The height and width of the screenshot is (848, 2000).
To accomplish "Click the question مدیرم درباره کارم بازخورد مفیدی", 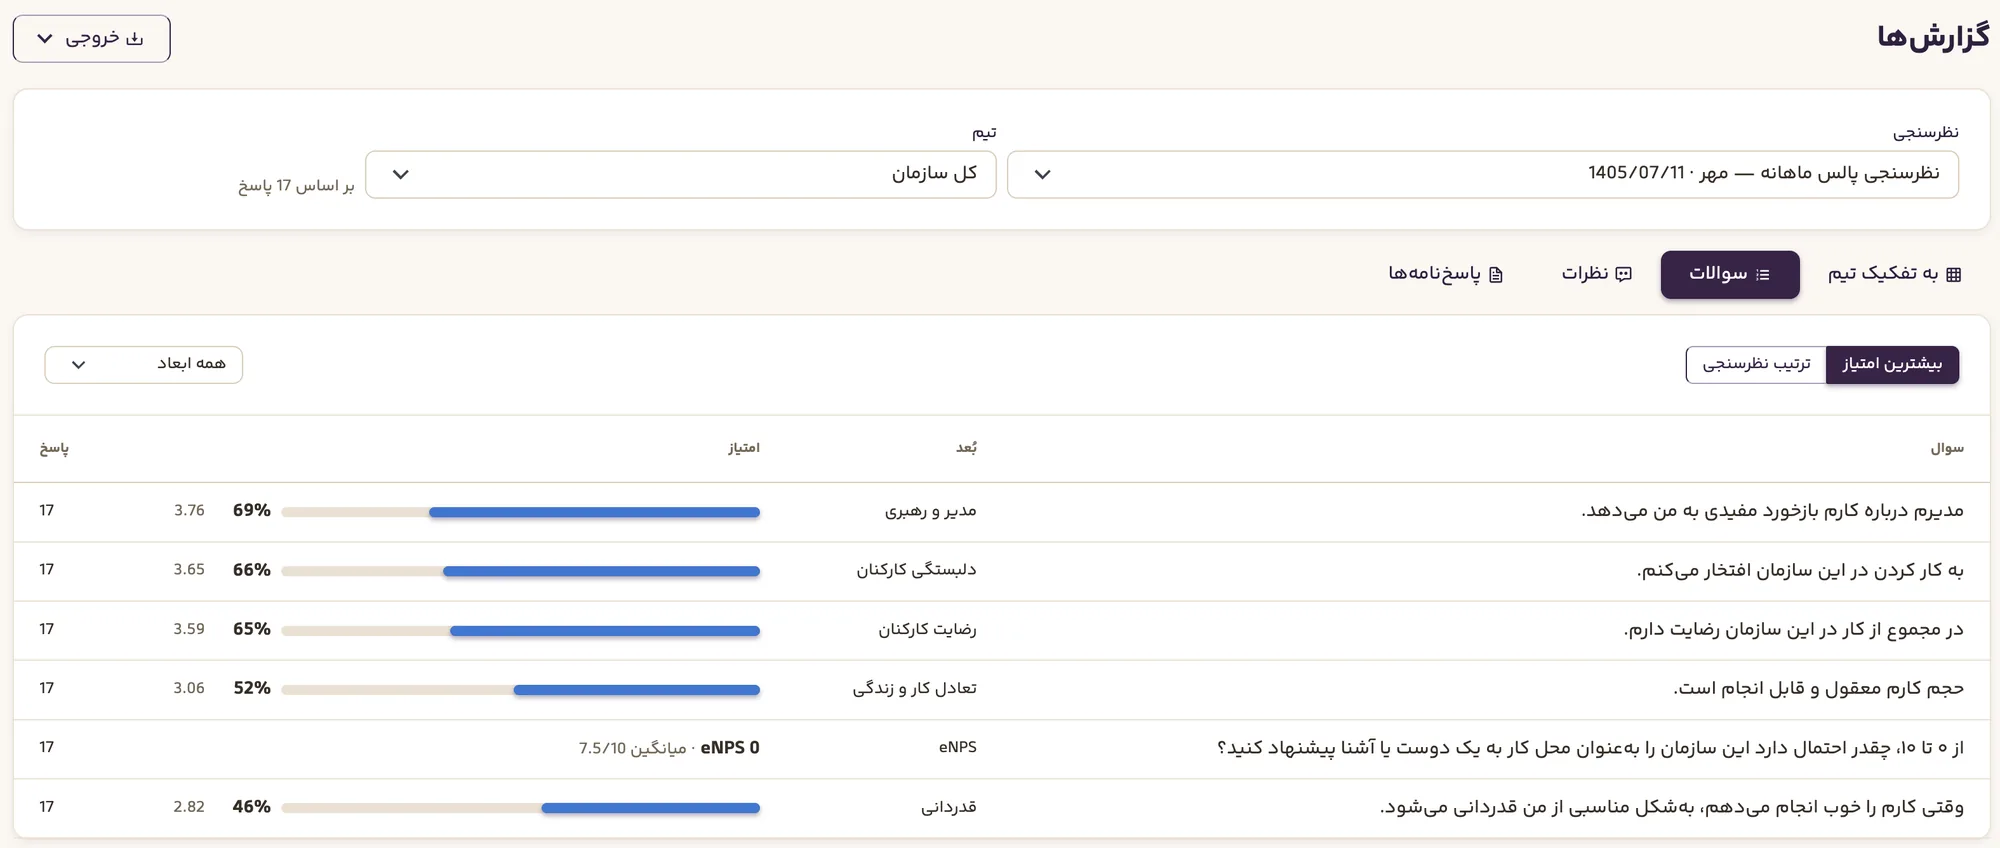I will 1772,511.
